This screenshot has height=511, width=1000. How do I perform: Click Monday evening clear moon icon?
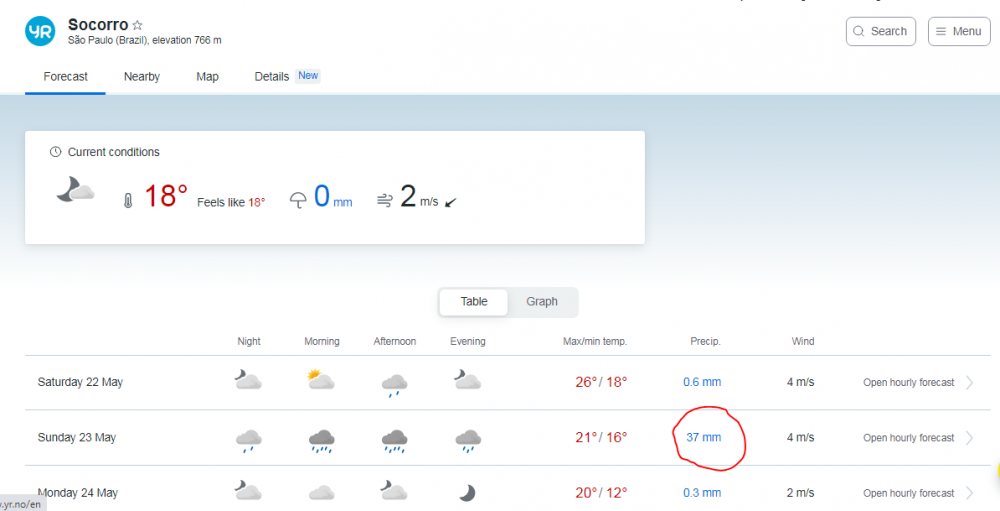(467, 492)
